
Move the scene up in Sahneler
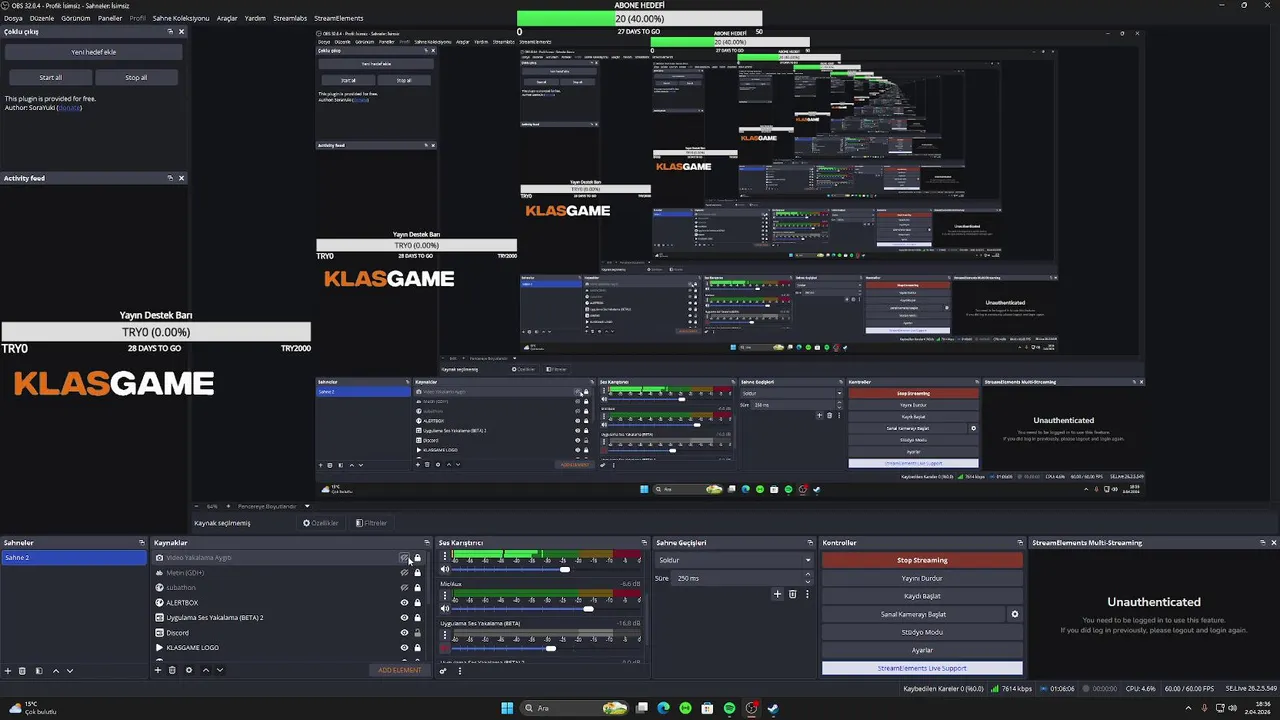coord(56,670)
